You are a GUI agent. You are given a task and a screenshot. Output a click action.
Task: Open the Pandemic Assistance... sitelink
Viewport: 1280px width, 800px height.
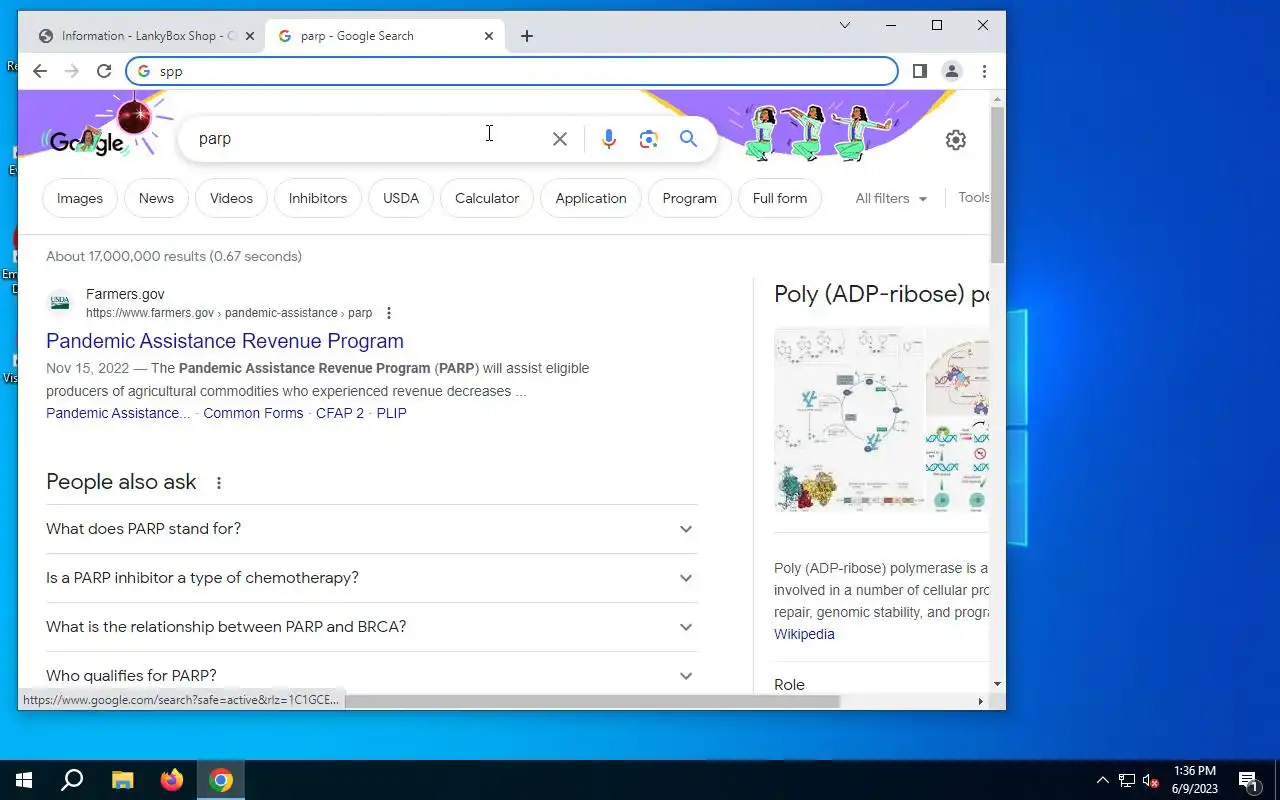click(x=118, y=413)
